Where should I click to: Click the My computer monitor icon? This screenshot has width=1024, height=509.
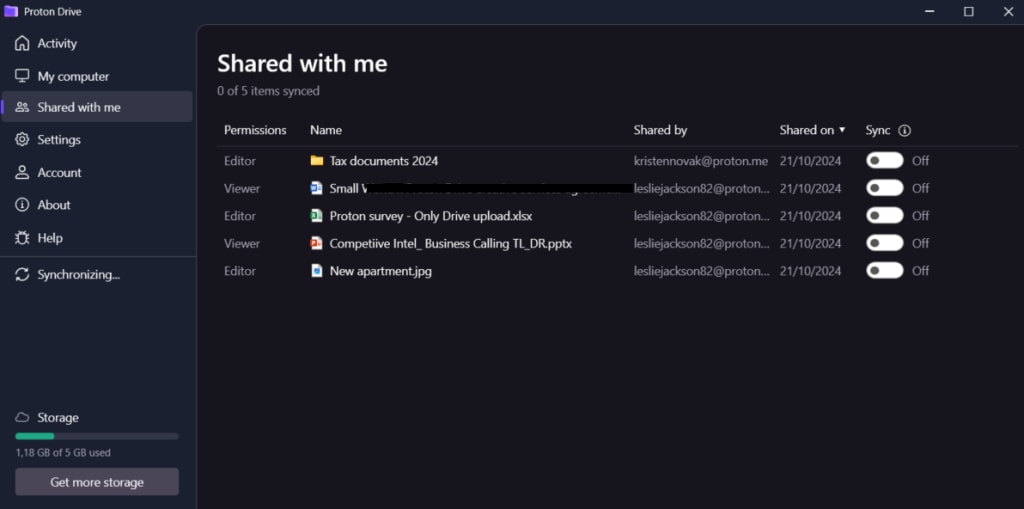[x=22, y=76]
